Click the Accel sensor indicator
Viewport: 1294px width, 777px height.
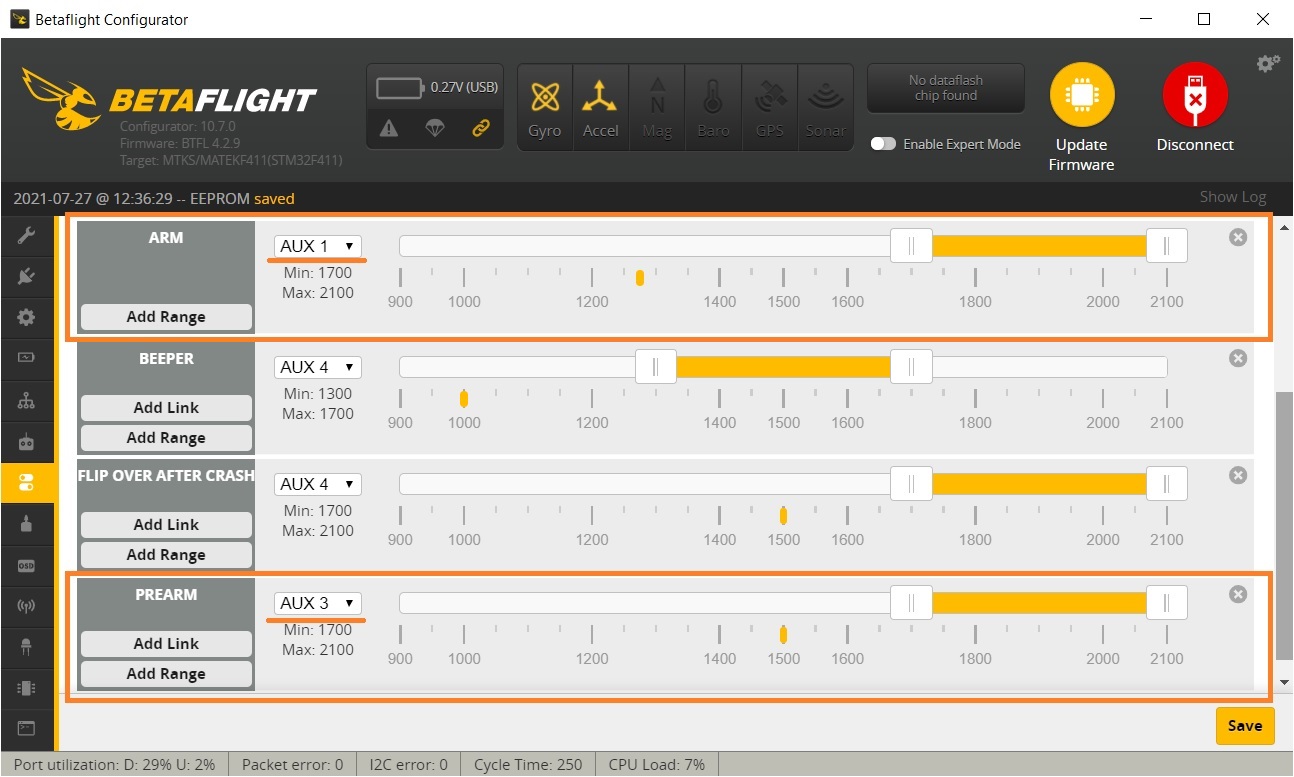coord(600,107)
